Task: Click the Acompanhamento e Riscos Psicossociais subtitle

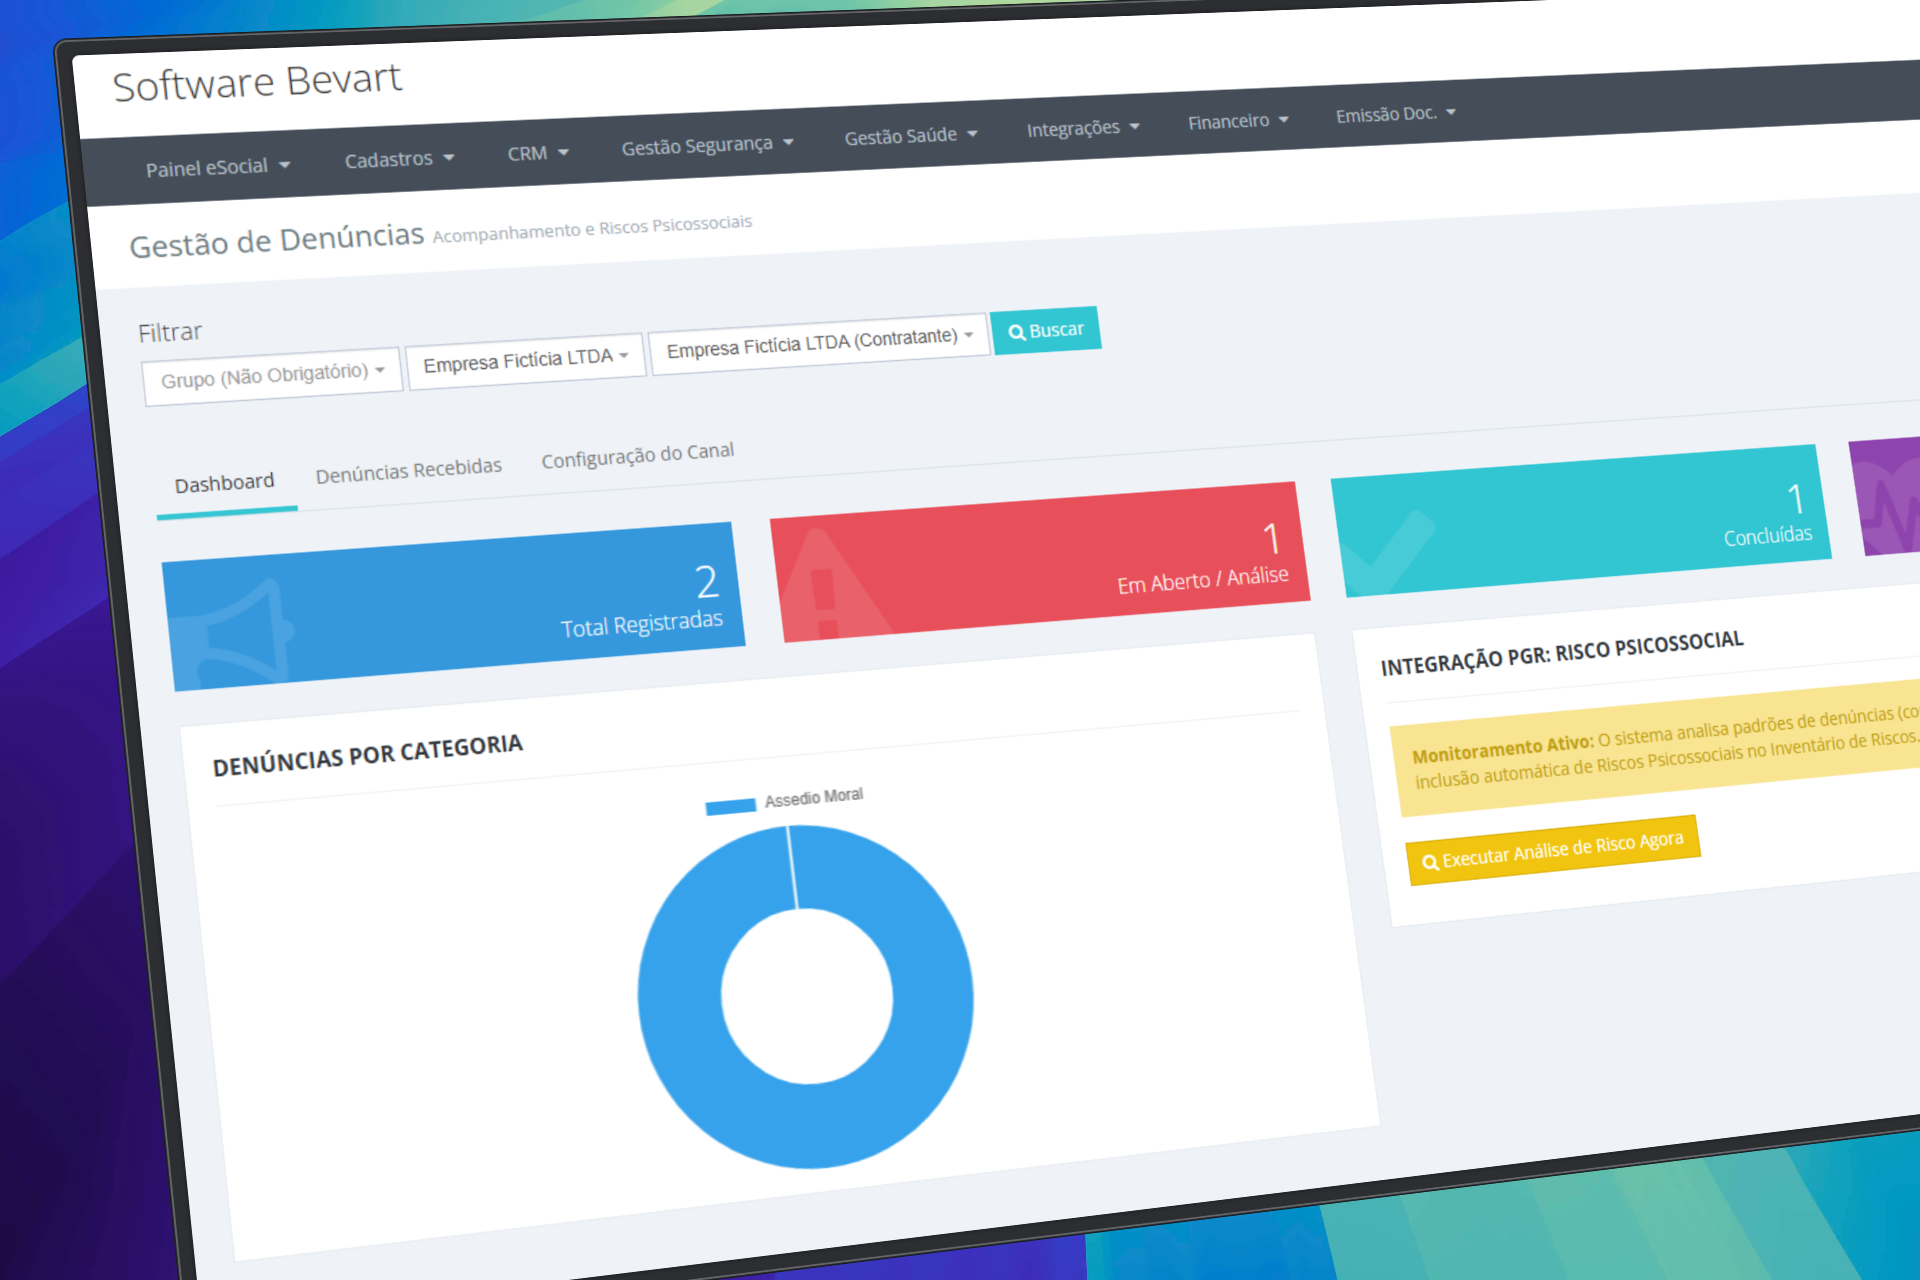Action: [x=592, y=228]
